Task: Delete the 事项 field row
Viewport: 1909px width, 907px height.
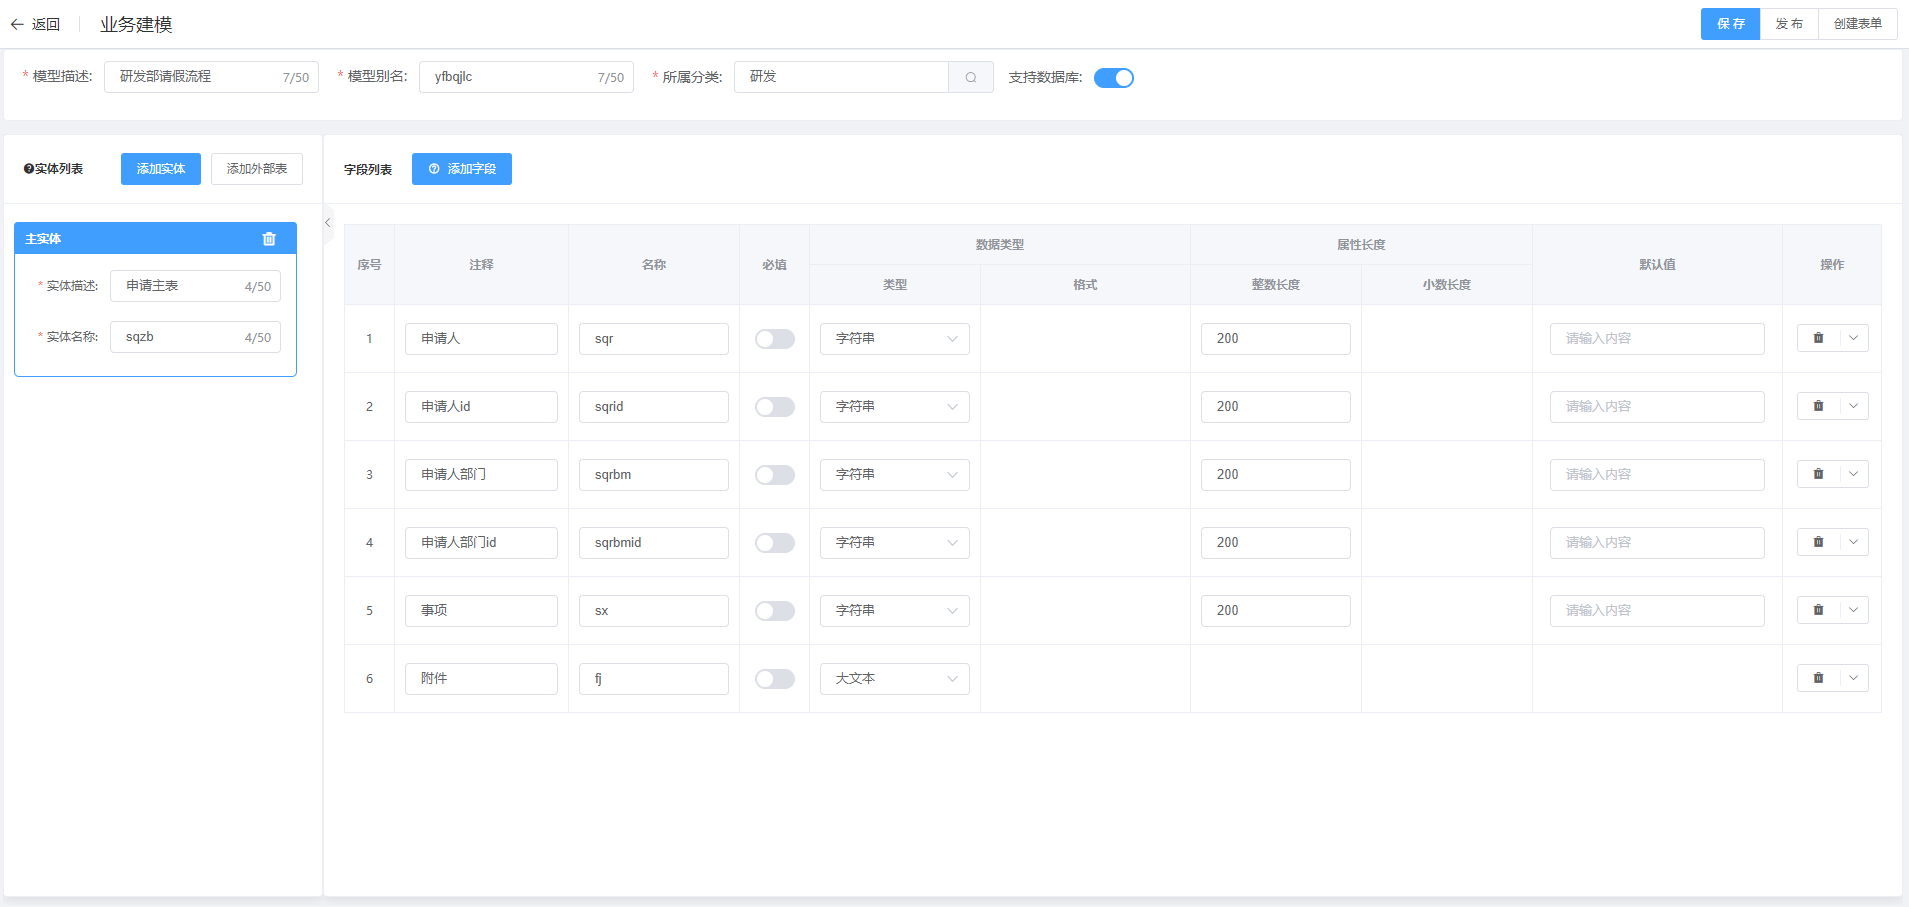Action: (1818, 610)
